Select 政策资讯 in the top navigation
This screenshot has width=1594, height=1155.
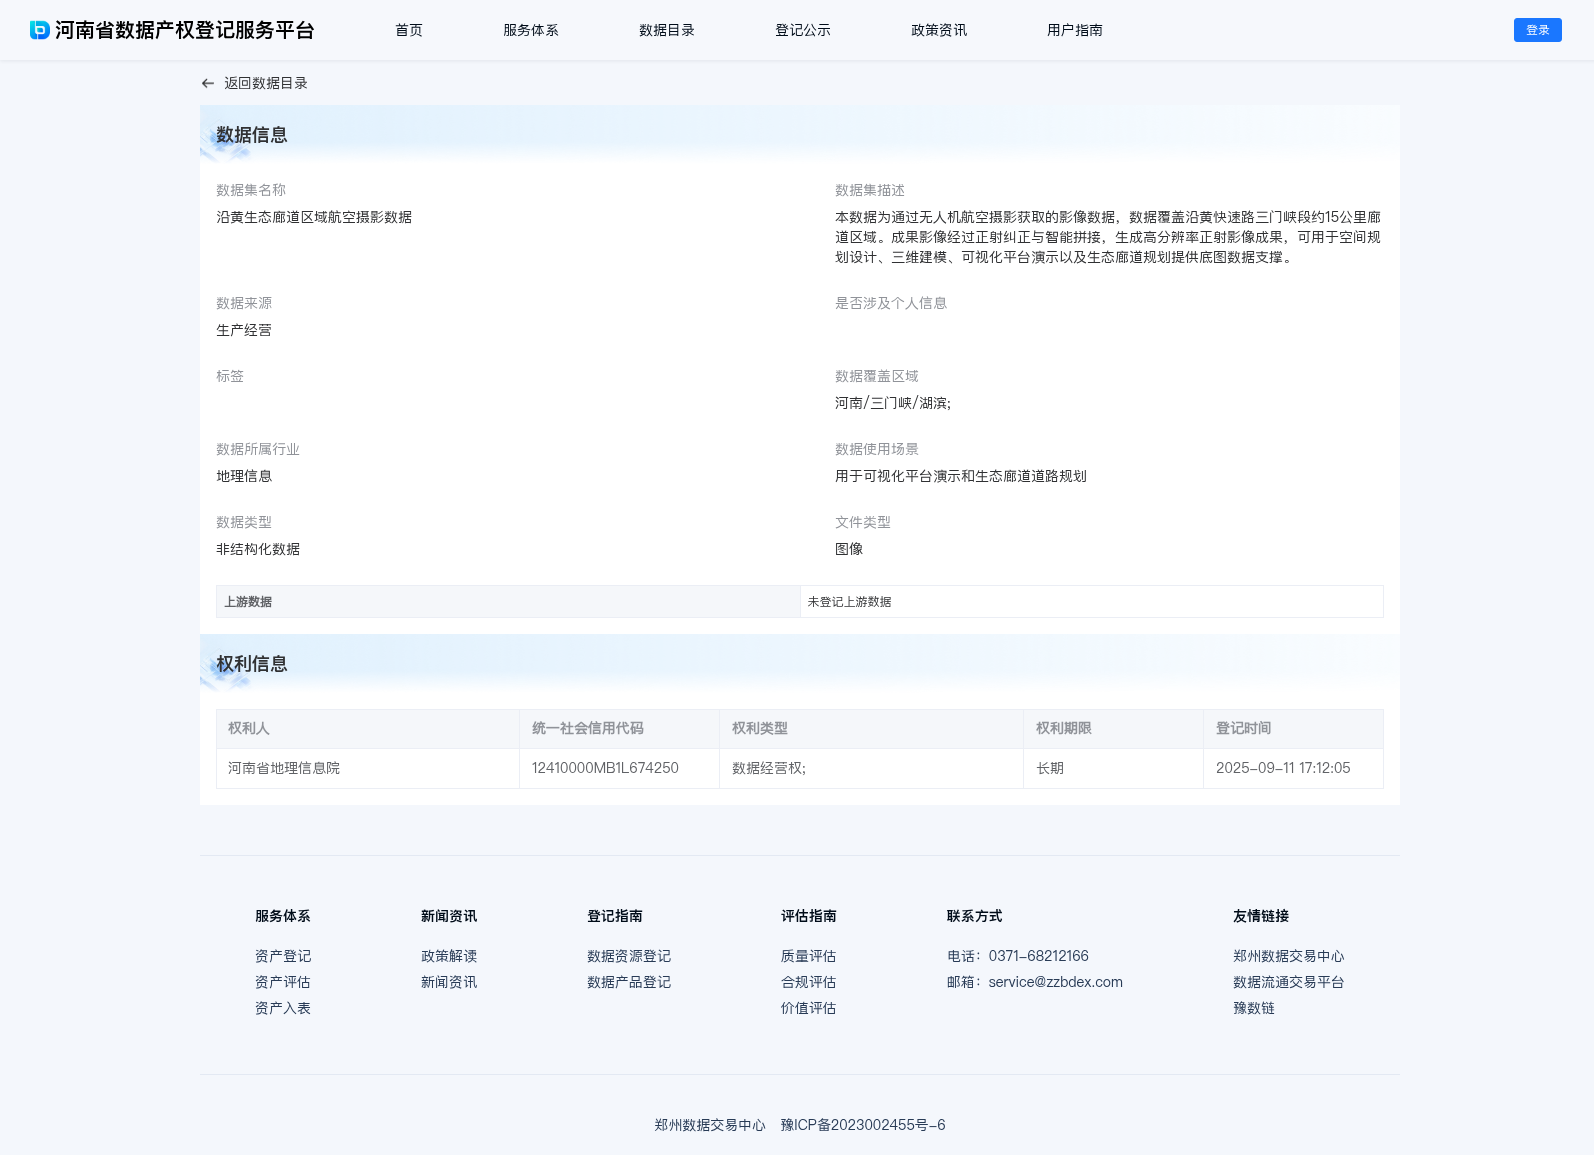[939, 30]
